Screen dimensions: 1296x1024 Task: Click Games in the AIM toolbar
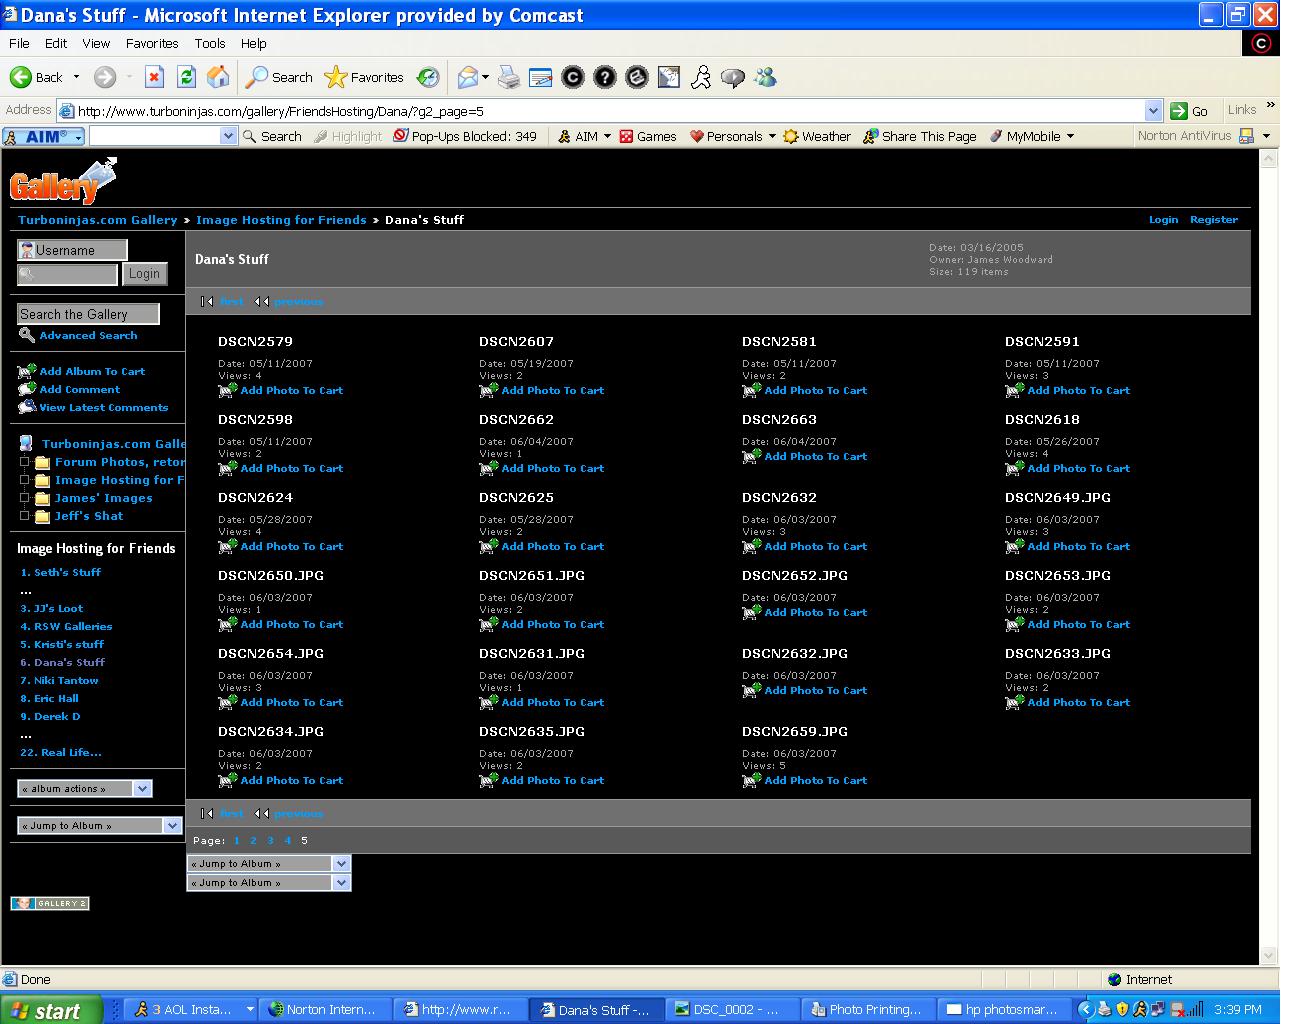(648, 136)
